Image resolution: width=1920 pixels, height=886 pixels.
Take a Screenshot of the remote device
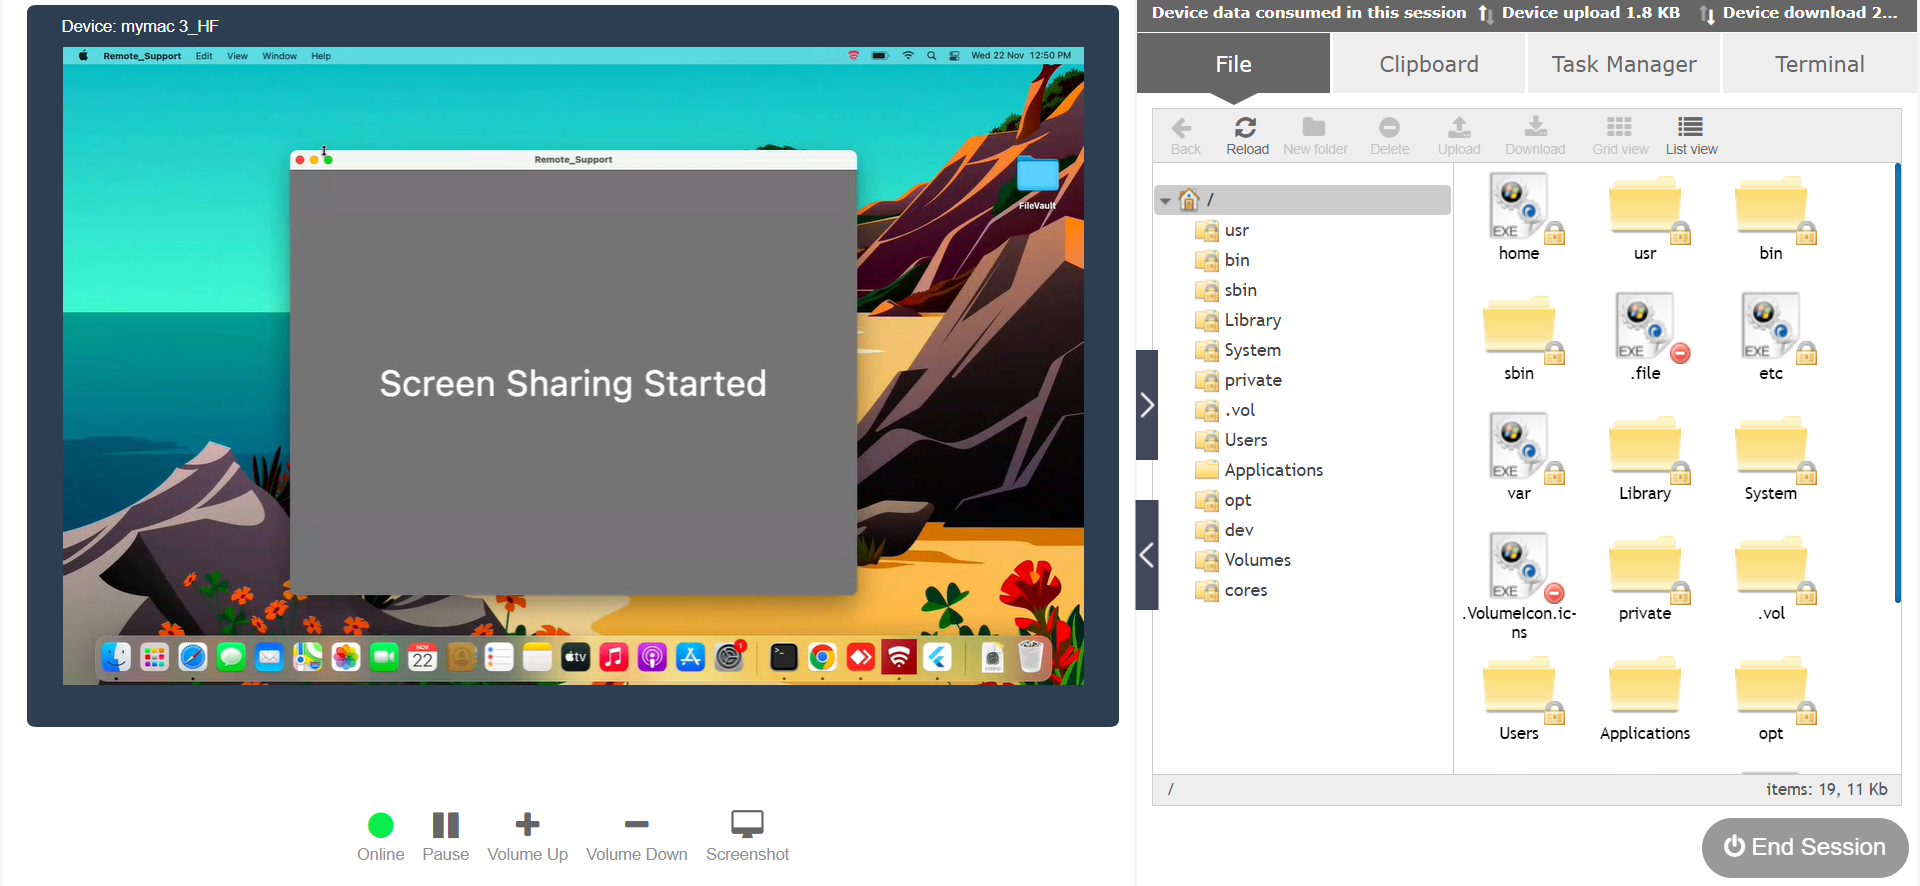[747, 824]
